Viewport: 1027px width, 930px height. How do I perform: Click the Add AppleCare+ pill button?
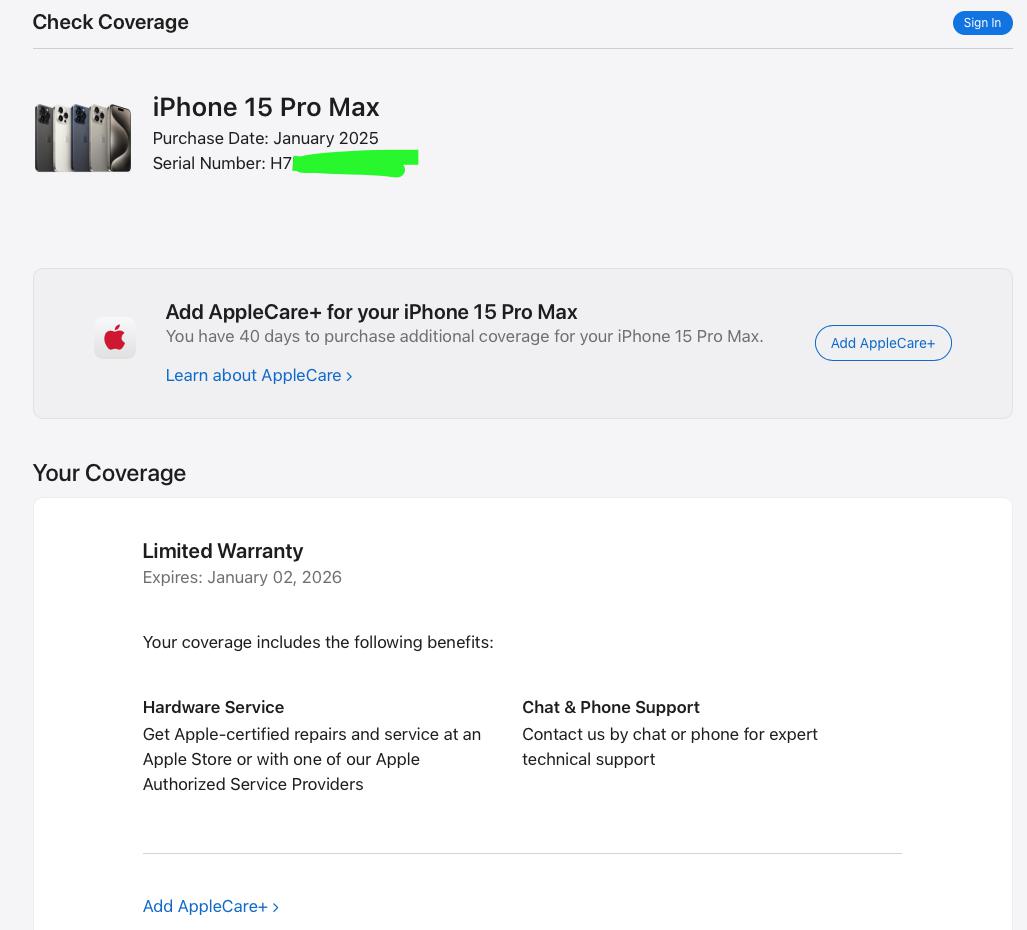point(883,343)
